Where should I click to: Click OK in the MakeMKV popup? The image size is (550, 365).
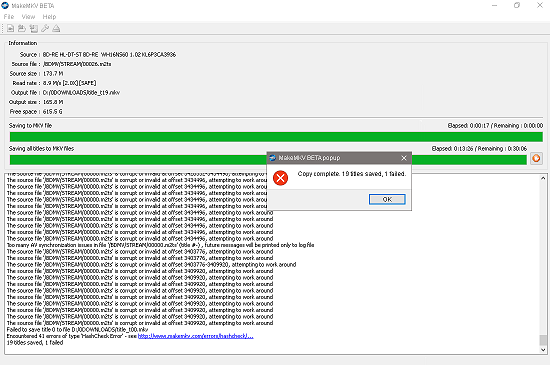pyautogui.click(x=387, y=199)
